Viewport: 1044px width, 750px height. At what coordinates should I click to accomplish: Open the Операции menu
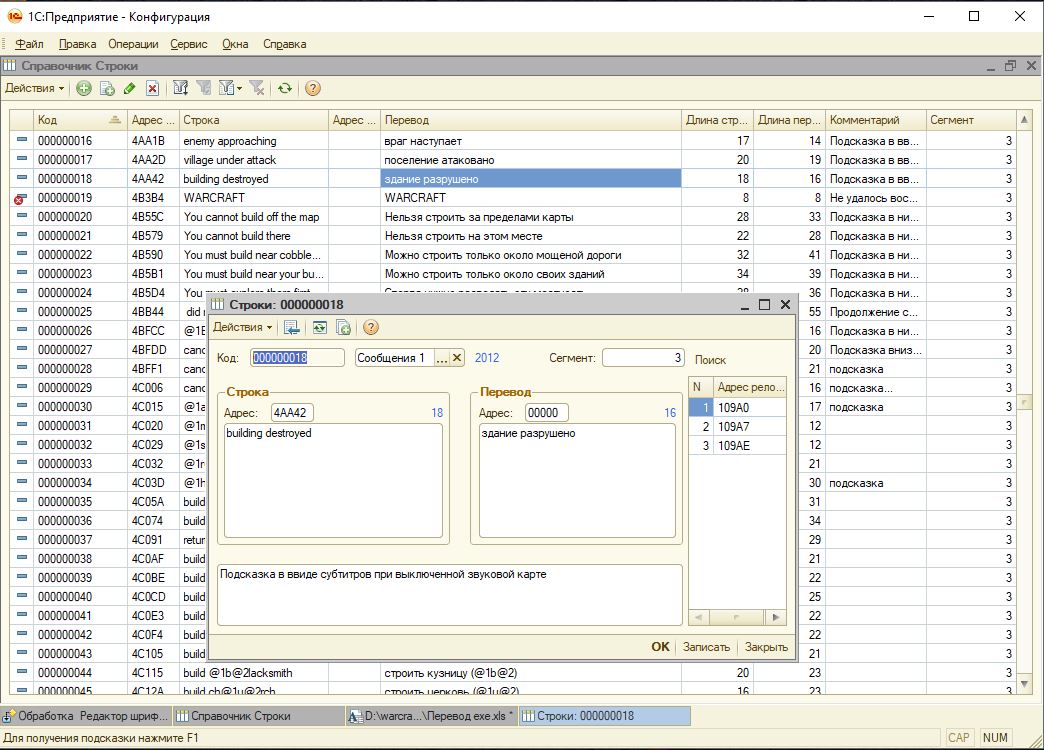click(x=133, y=44)
